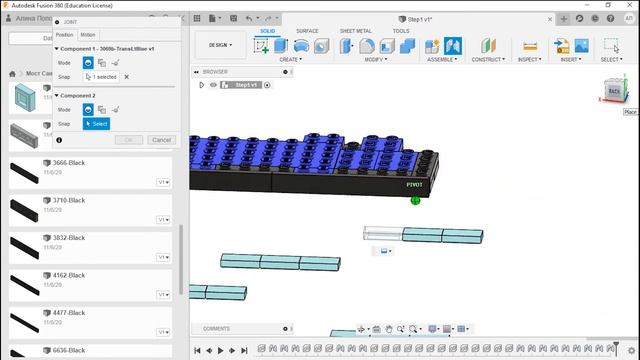Screen dimensions: 640x360
Task: Select the Revolve tool
Action: (301, 45)
